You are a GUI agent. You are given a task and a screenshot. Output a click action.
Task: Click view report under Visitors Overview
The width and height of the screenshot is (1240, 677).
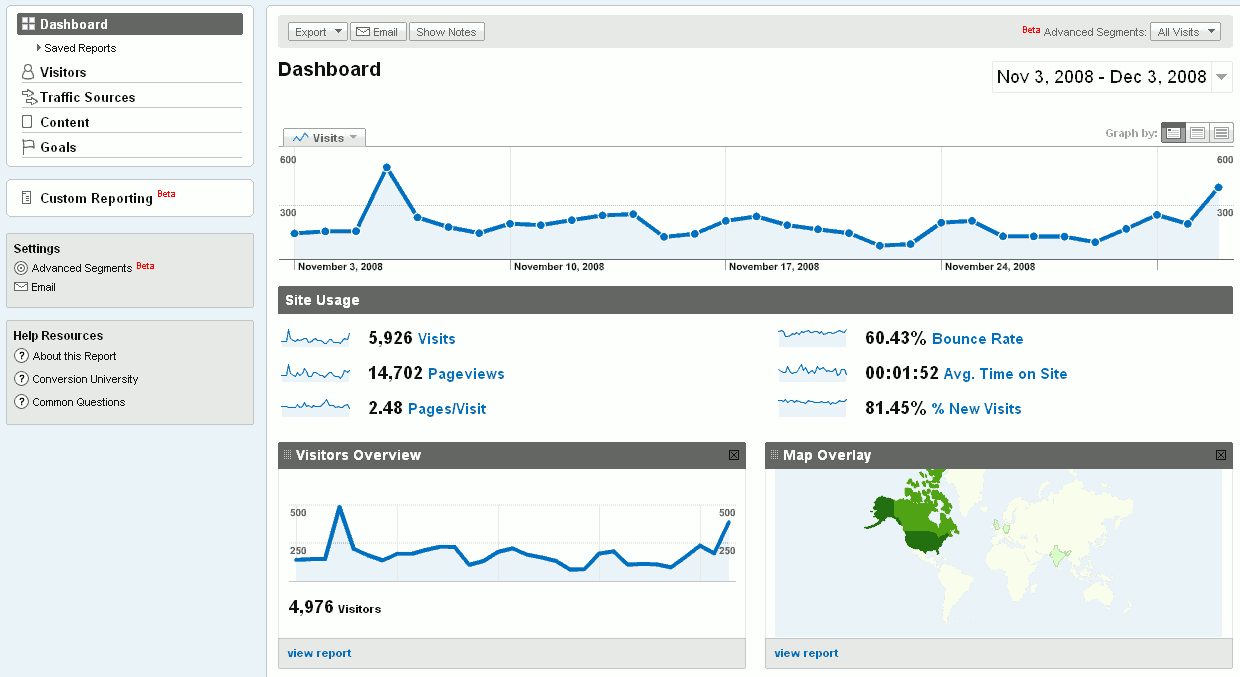(319, 653)
